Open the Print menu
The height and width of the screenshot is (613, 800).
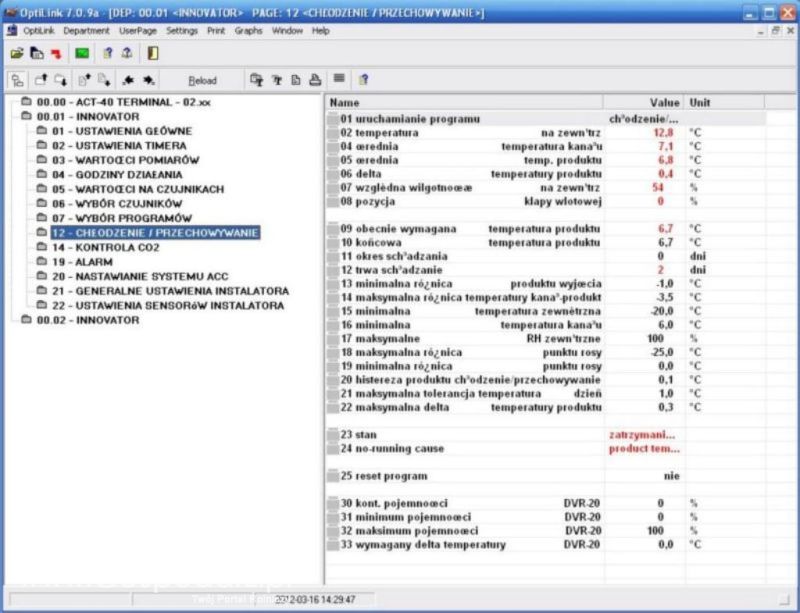[216, 31]
